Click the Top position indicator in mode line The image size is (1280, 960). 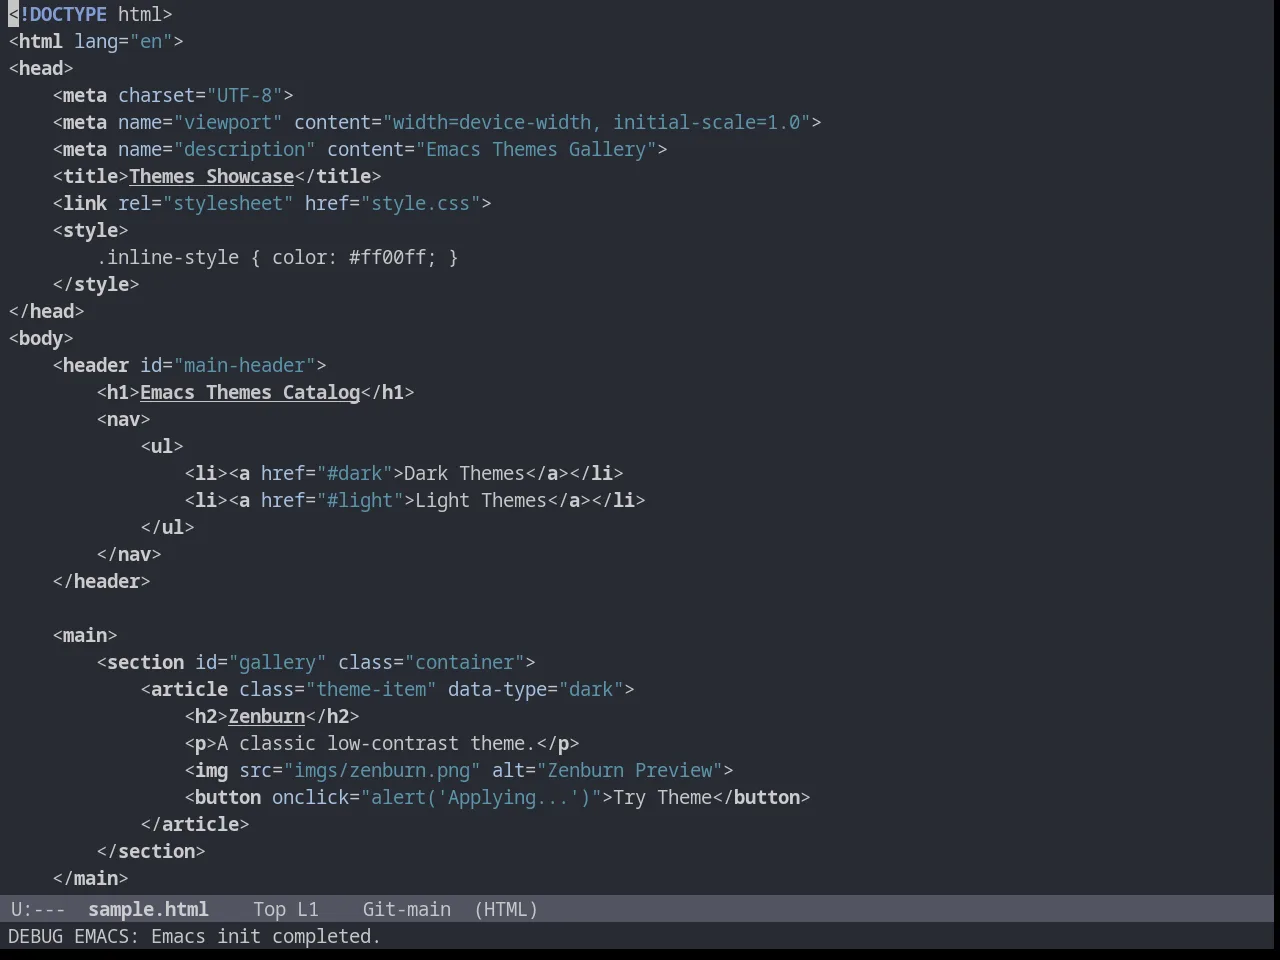click(269, 909)
